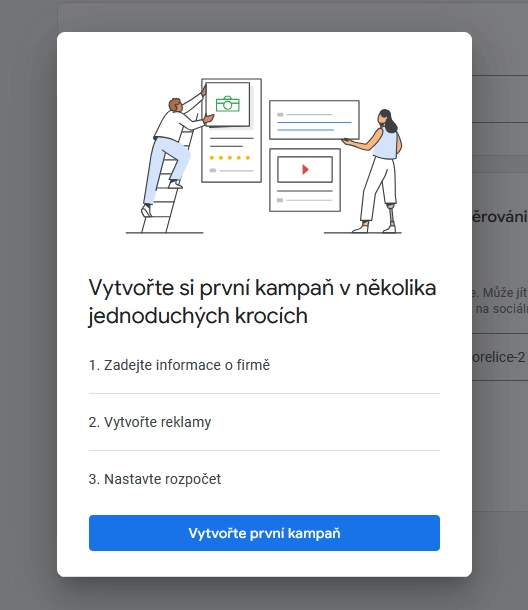
Task: Click the na sociál text in background
Action: (x=501, y=309)
